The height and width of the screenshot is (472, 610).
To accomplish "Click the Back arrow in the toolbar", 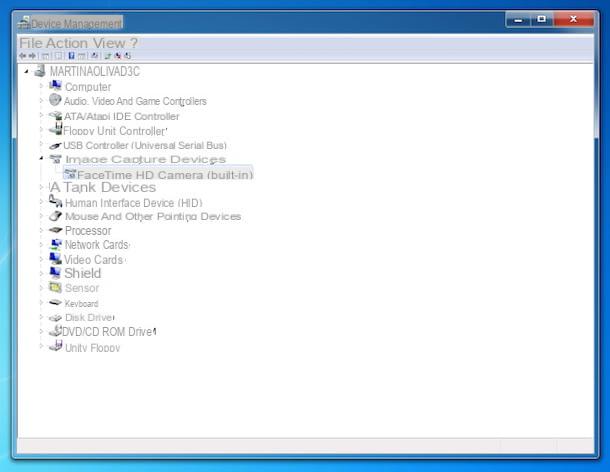I will (x=22, y=56).
